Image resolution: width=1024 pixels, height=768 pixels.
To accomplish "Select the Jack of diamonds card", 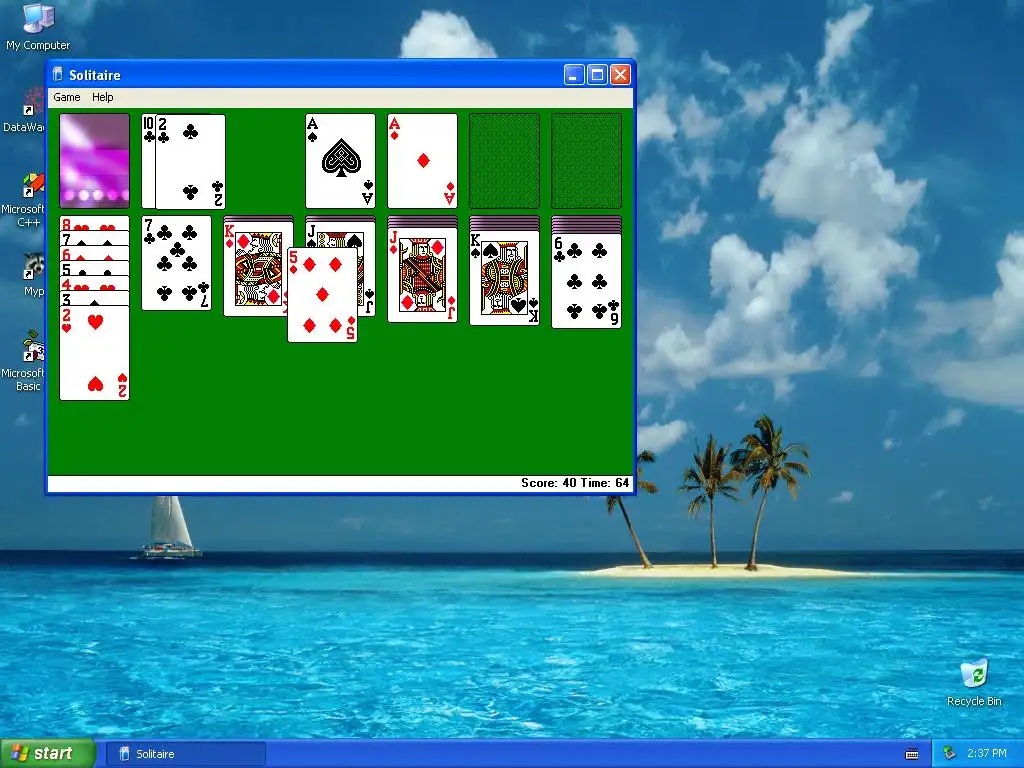I will (423, 275).
